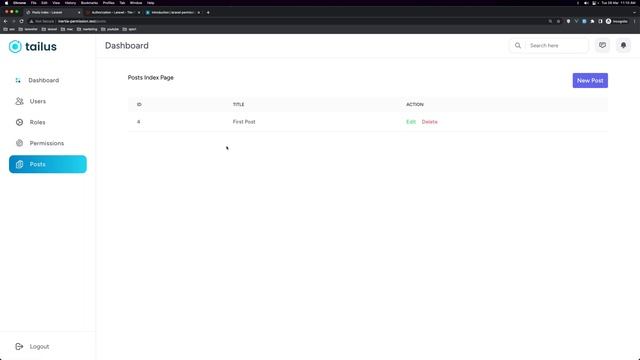Reload the current page

[21, 21]
